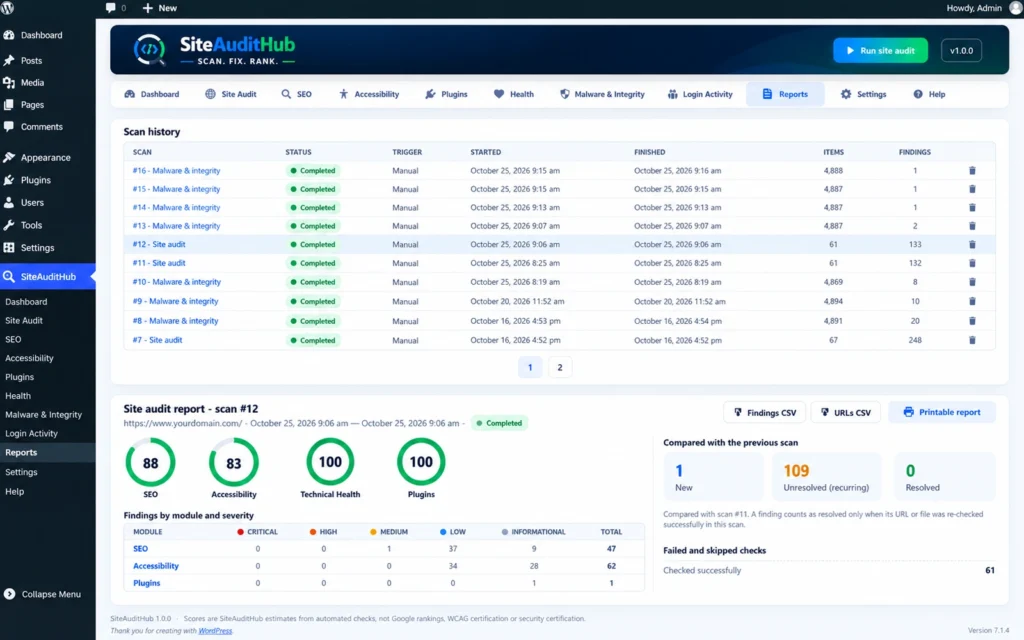
Task: Open the Printable report
Action: click(x=942, y=412)
